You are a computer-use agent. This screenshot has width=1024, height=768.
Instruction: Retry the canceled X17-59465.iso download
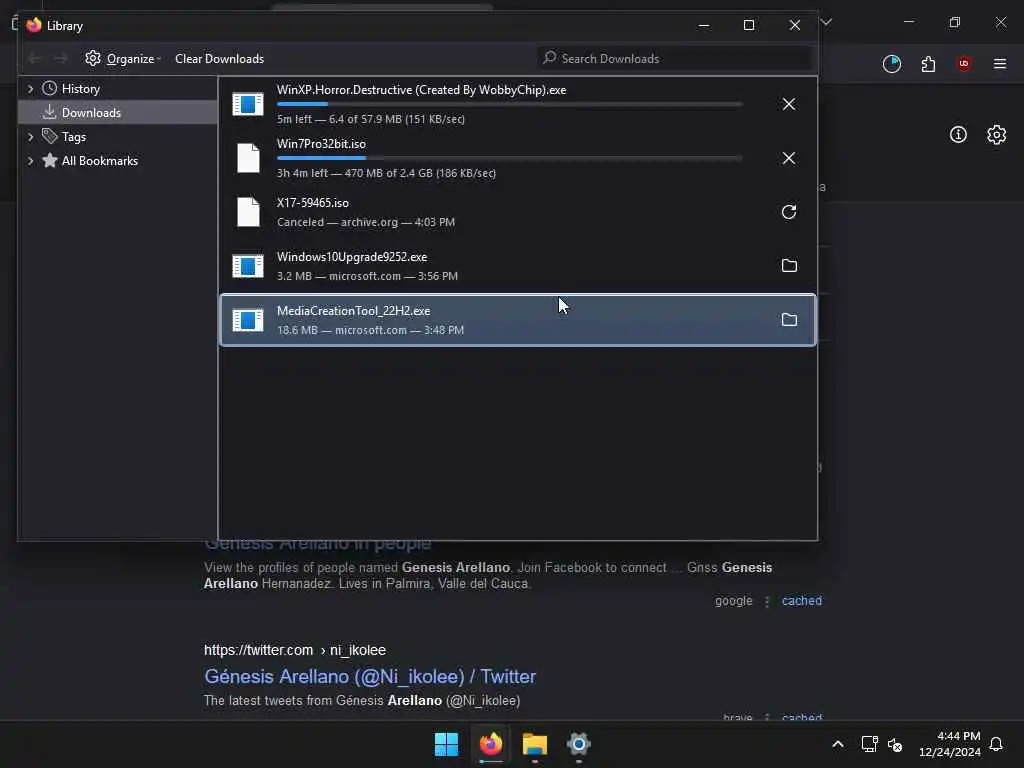point(789,212)
